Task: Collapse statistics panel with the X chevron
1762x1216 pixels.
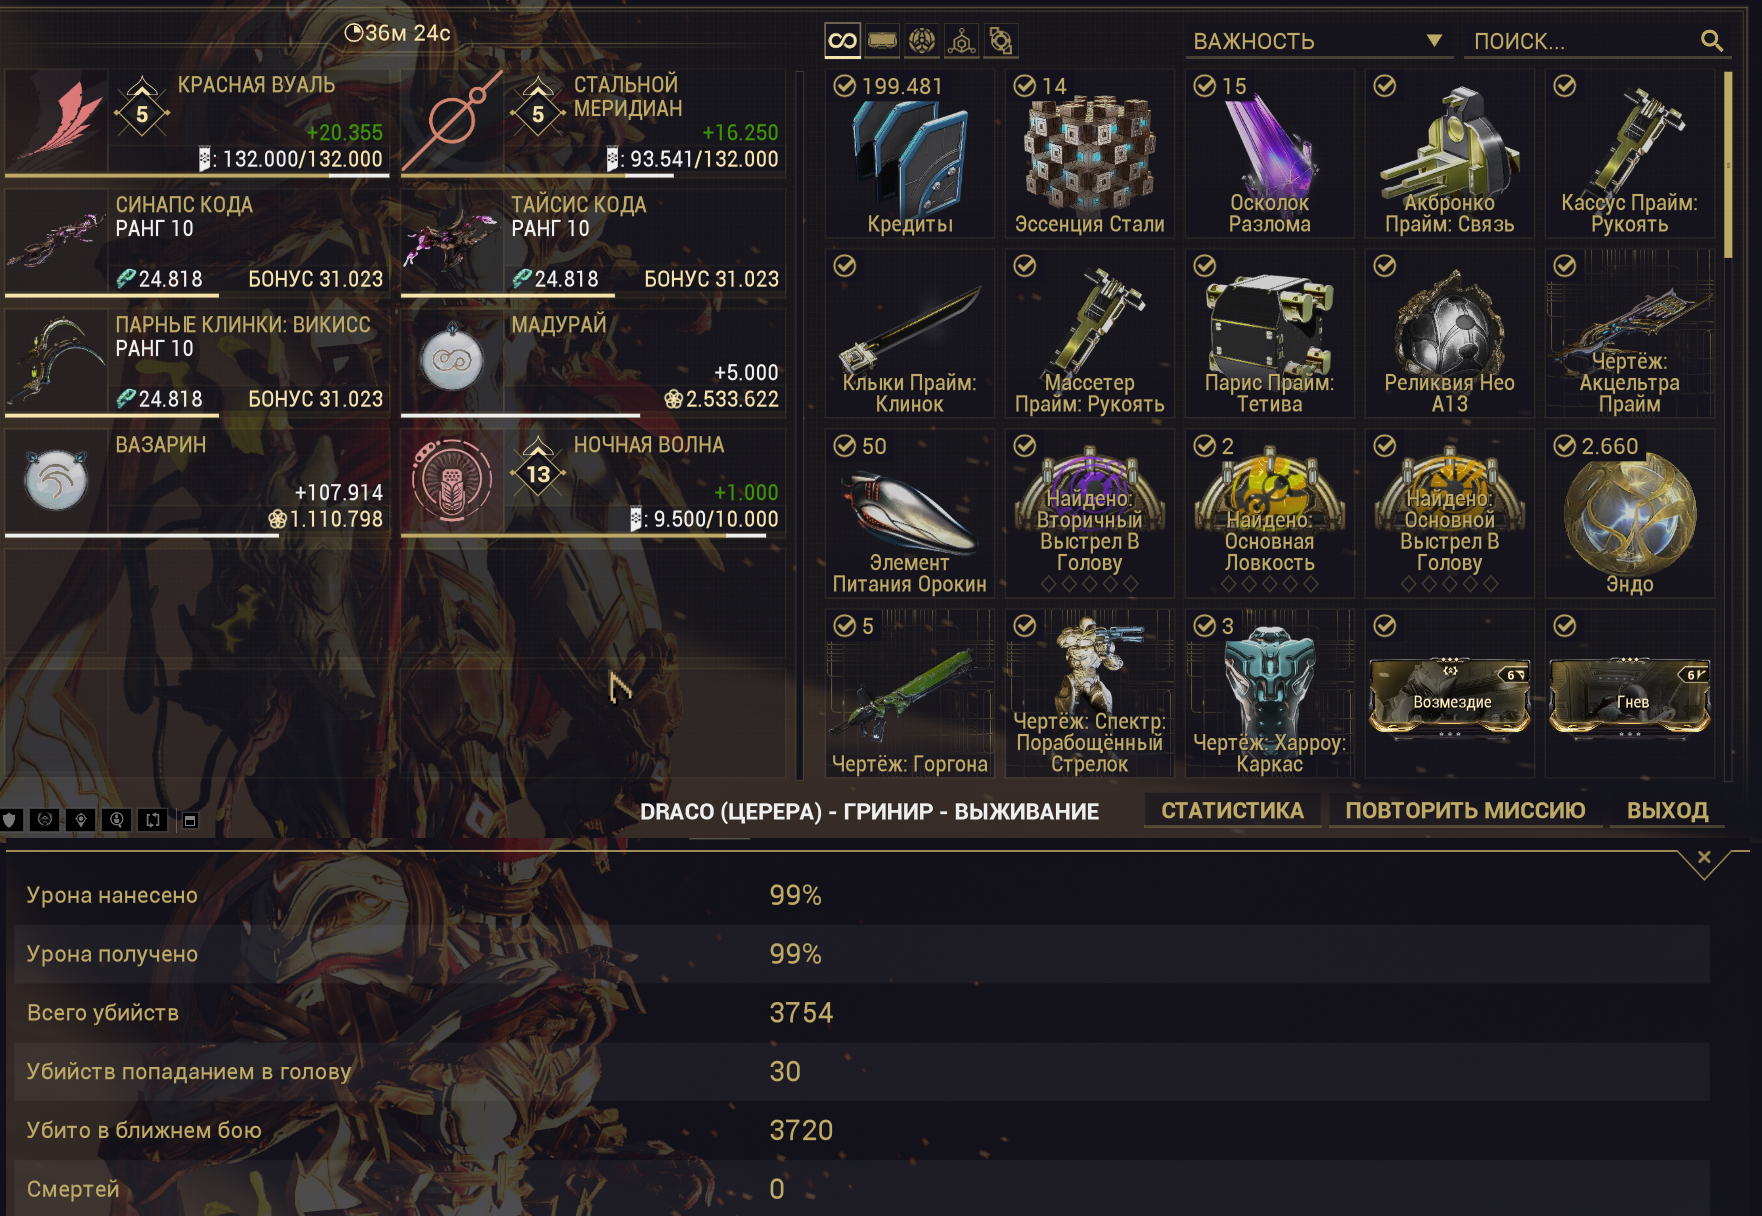Action: click(x=1704, y=859)
